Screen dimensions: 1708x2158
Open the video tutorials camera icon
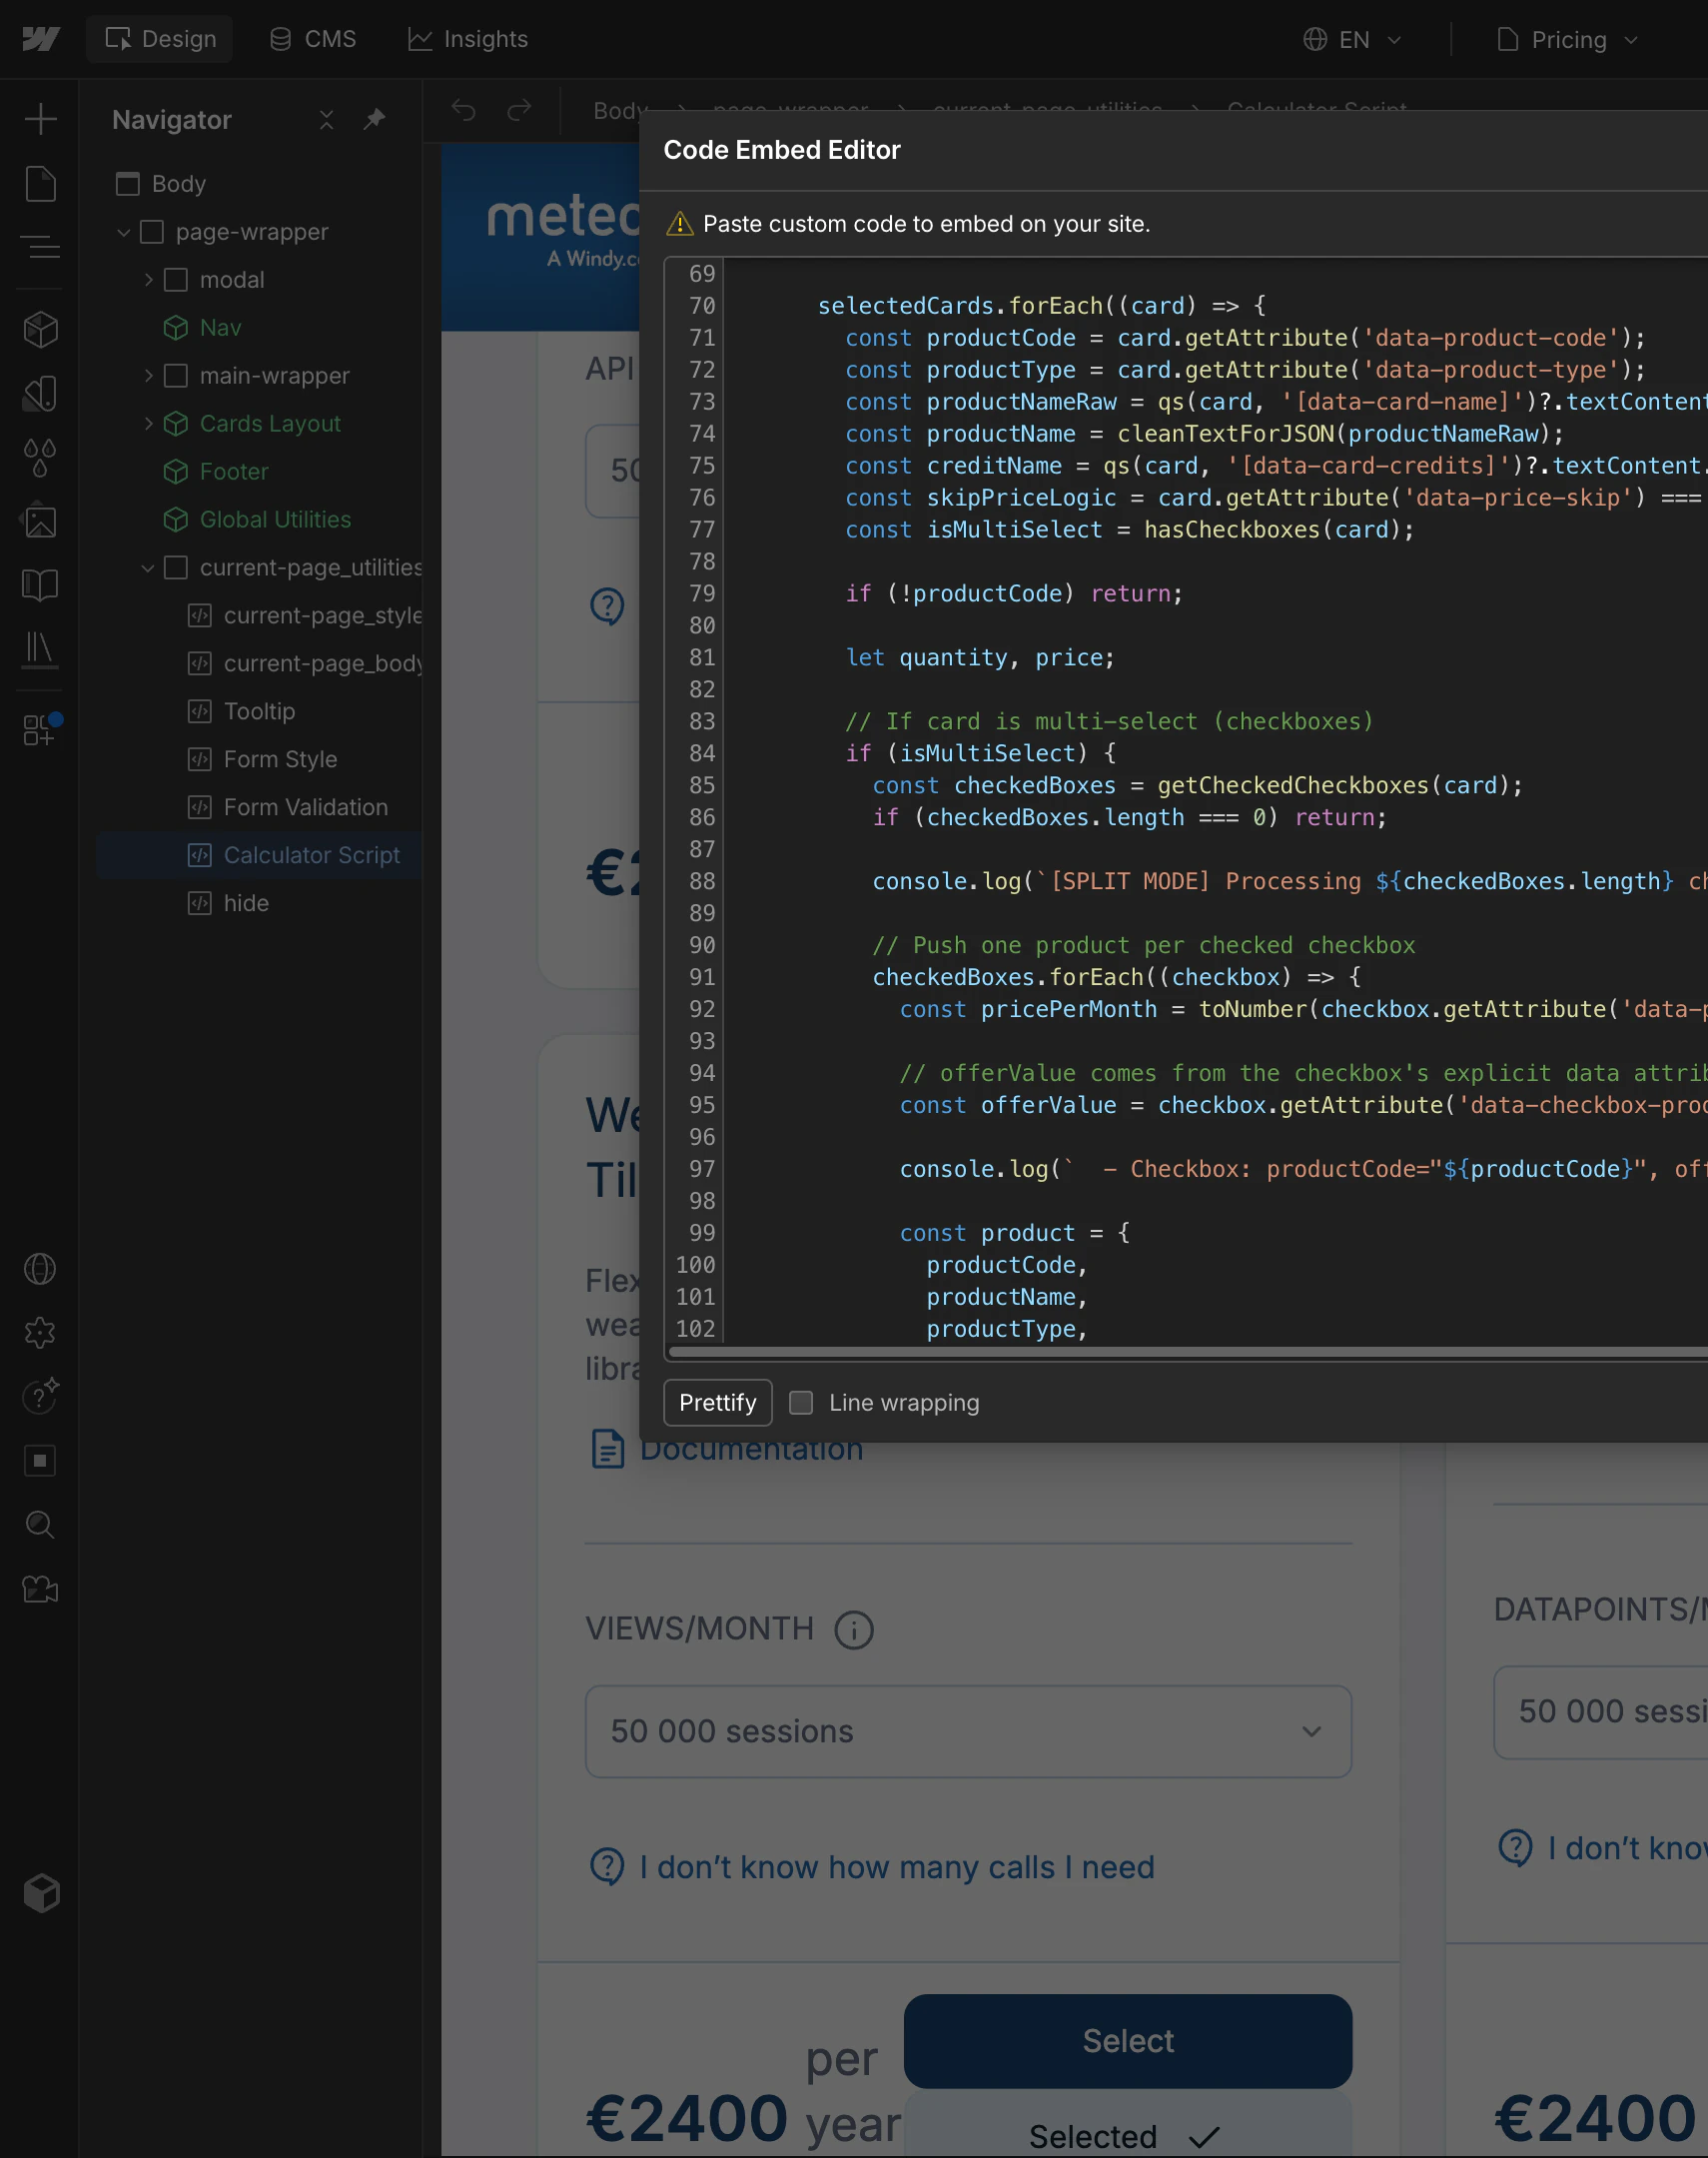40,1589
